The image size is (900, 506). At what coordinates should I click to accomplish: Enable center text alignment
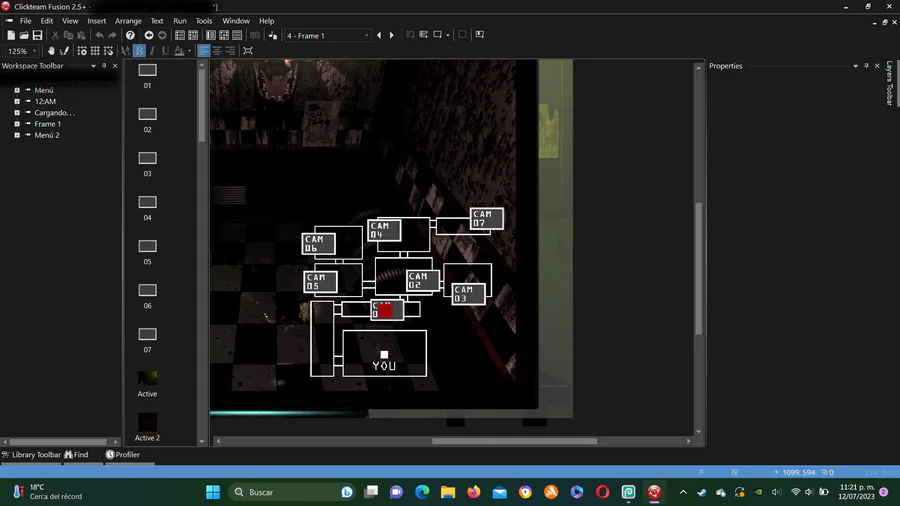pyautogui.click(x=217, y=51)
